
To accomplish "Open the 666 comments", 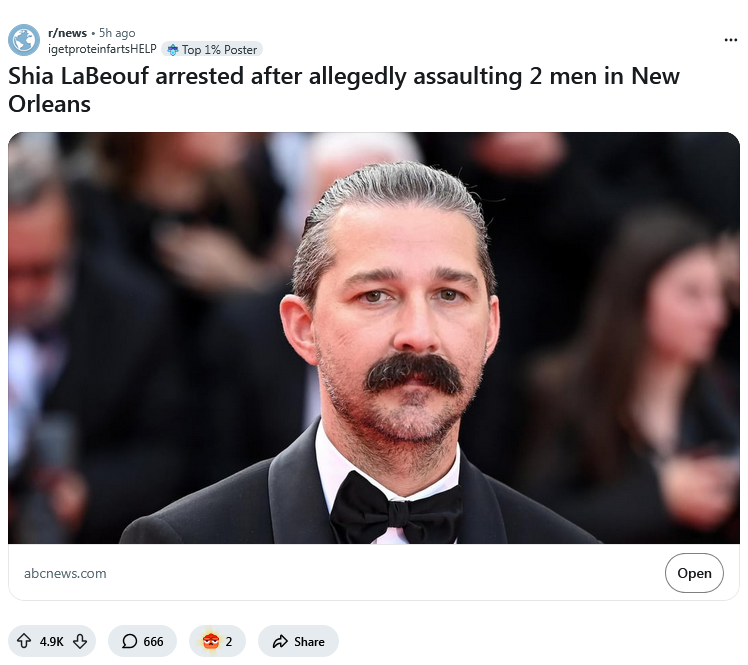I will pos(142,641).
